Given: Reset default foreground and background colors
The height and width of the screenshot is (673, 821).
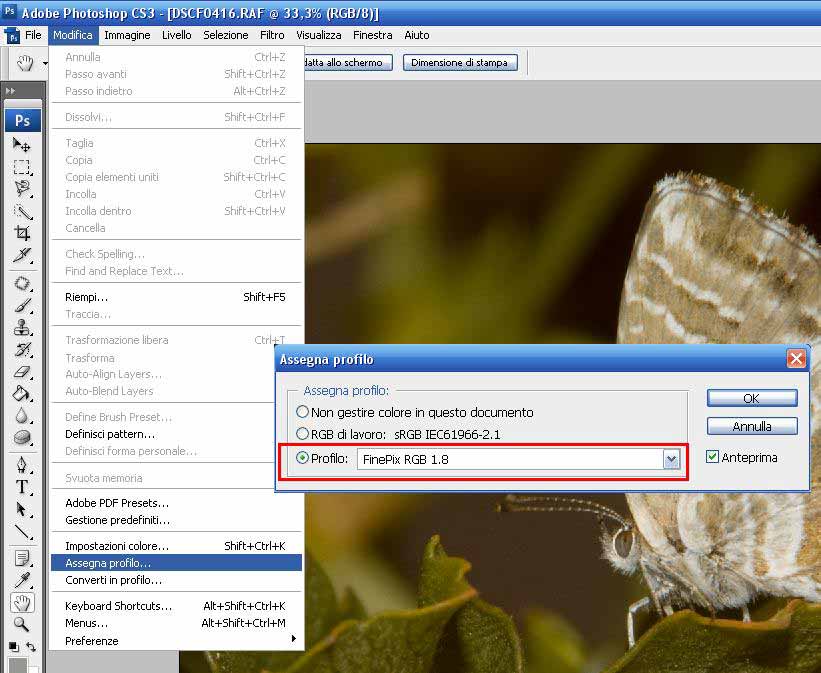Looking at the screenshot, I should click(14, 647).
